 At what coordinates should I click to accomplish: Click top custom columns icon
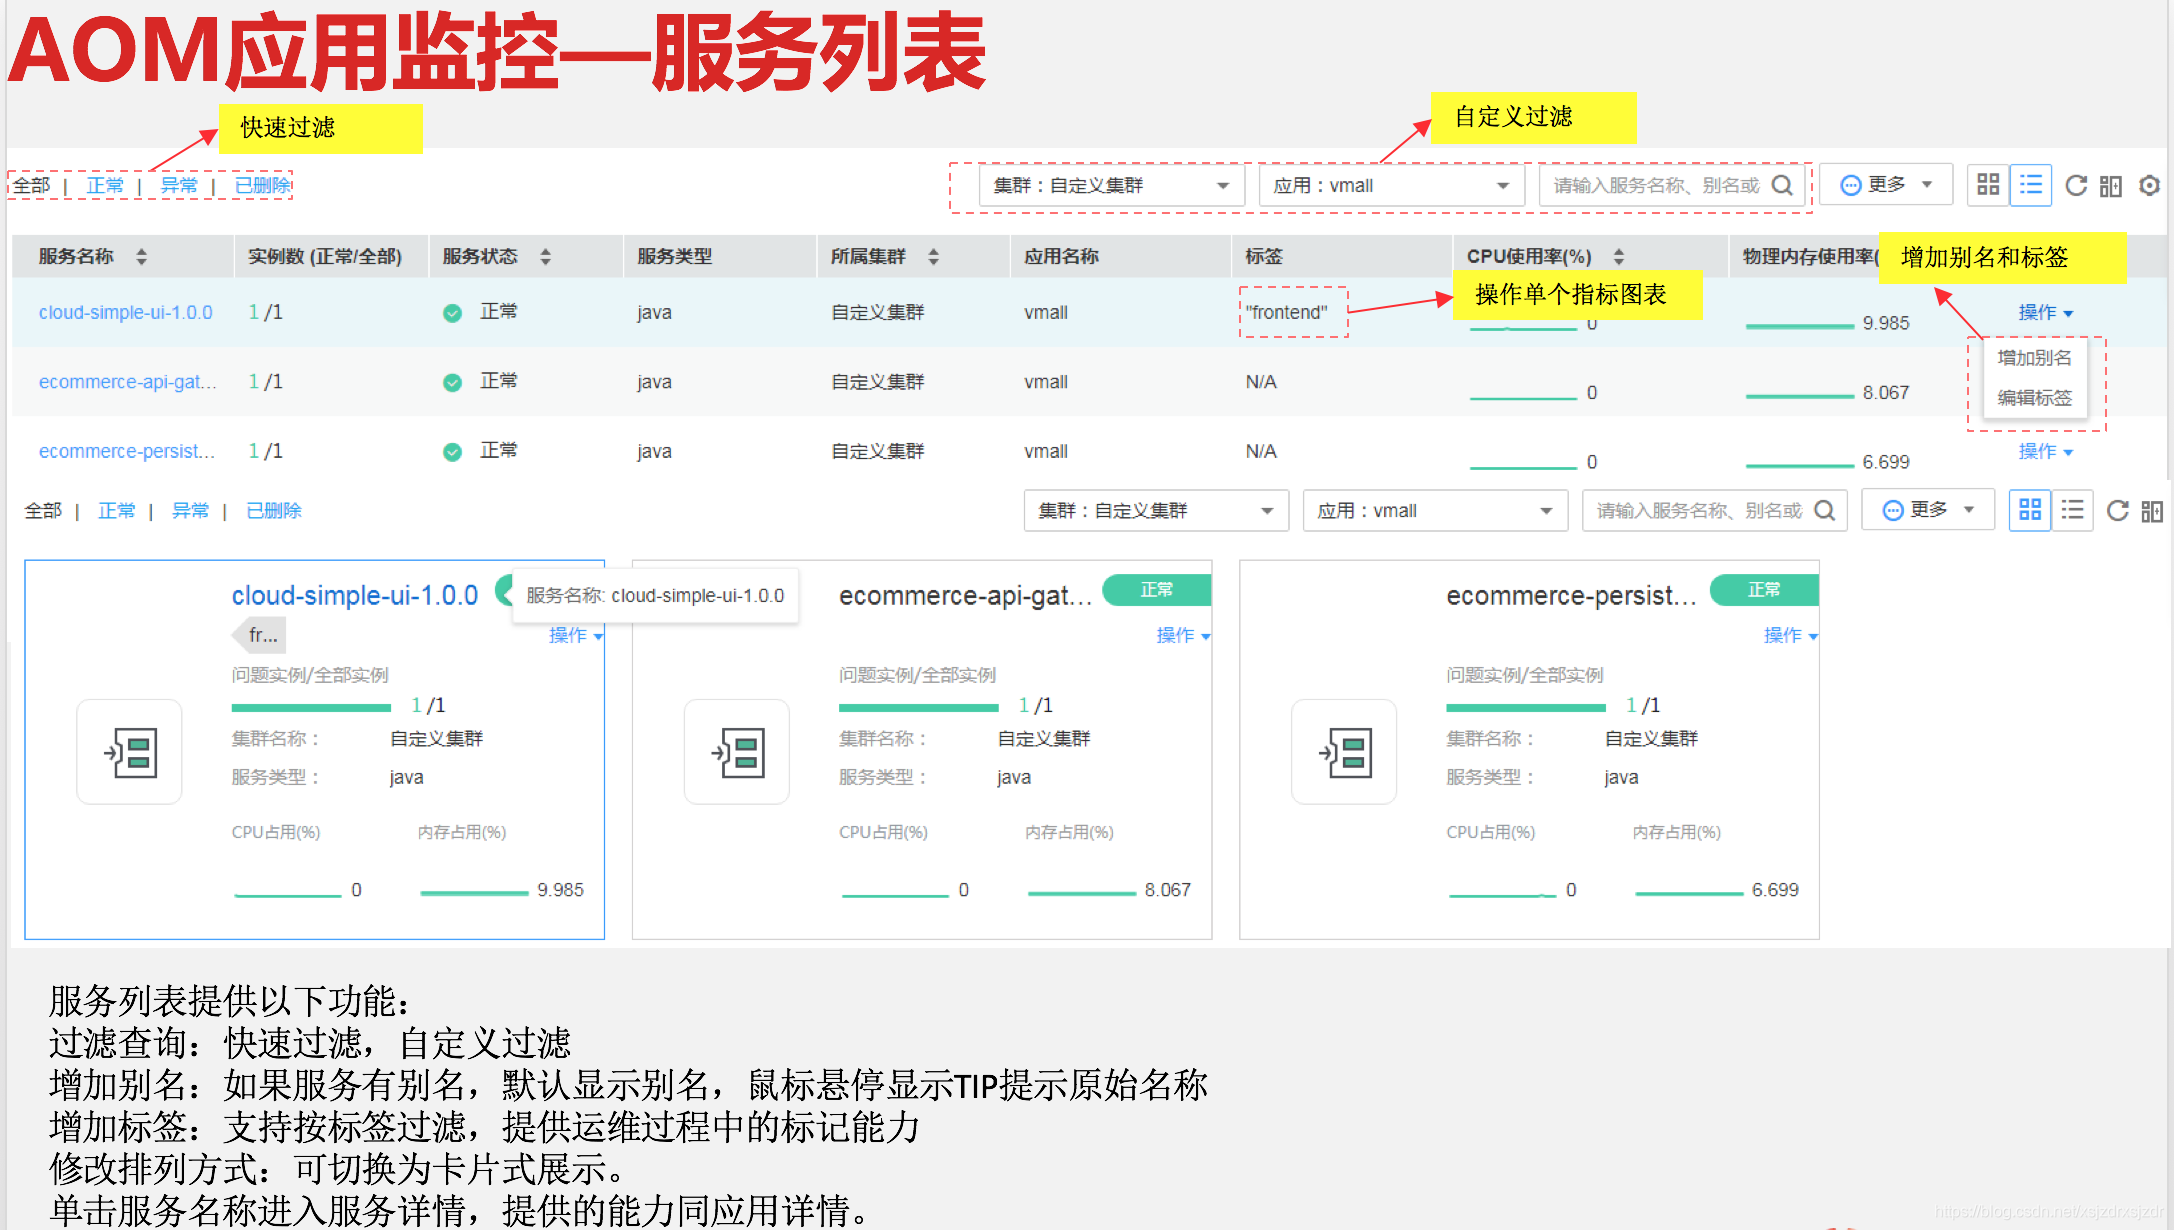point(2111,186)
